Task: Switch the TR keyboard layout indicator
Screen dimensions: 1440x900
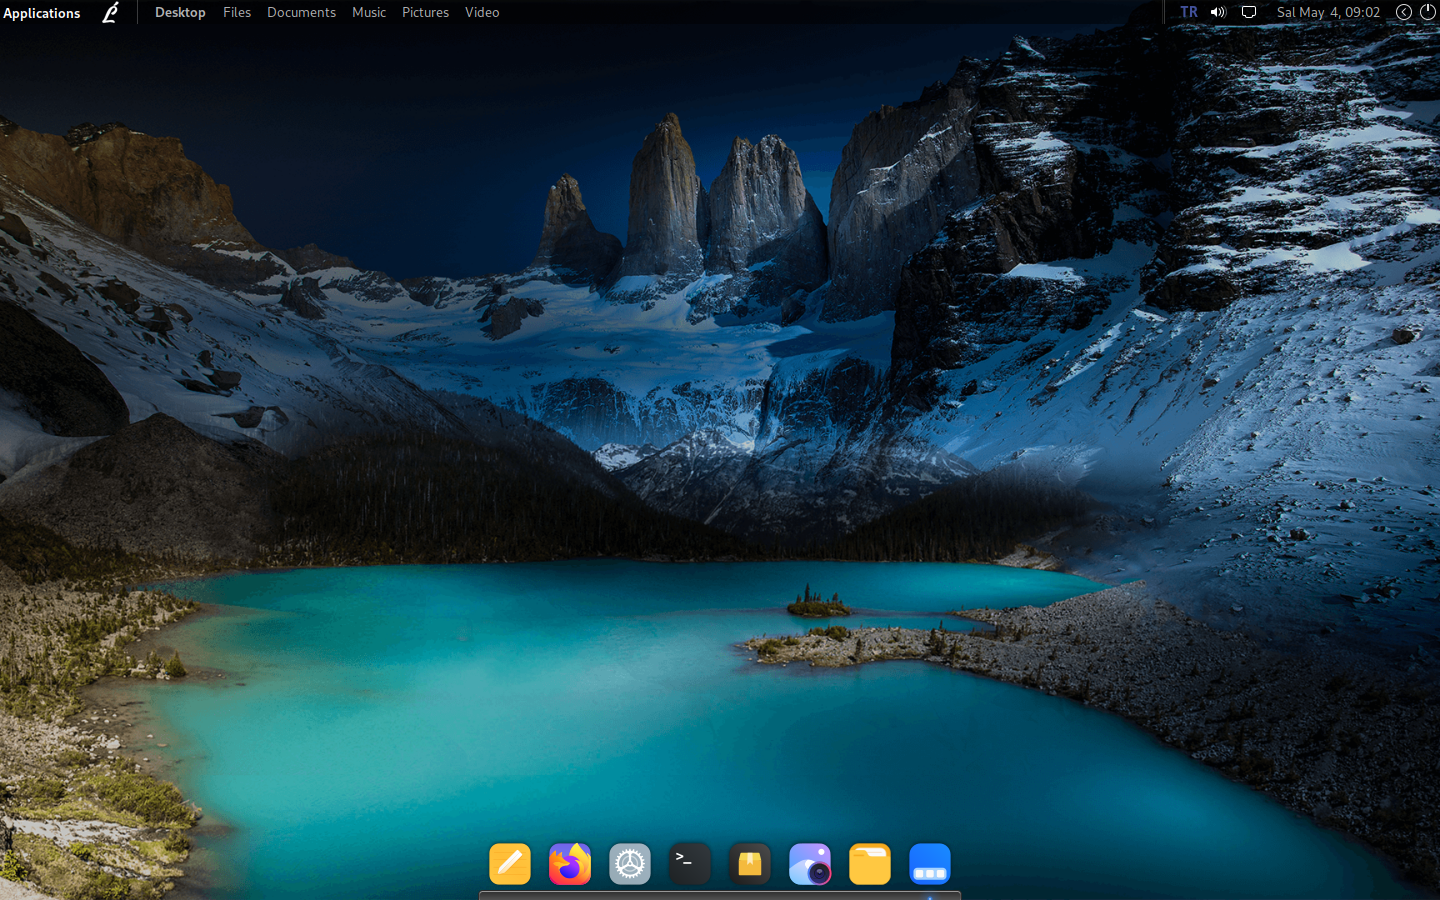Action: 1188,12
